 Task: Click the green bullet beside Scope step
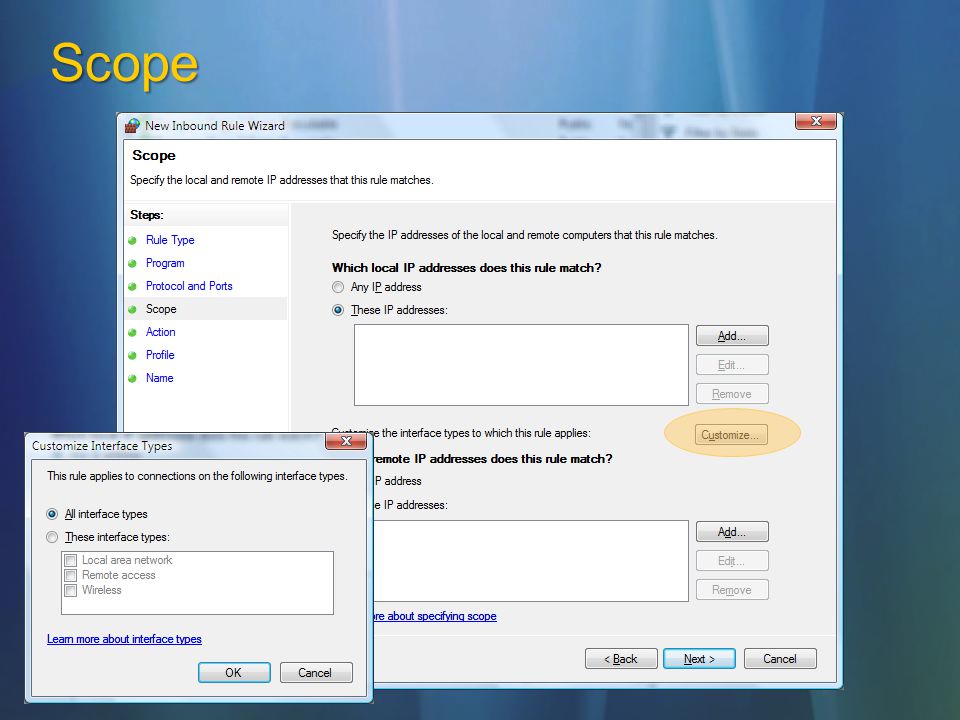(132, 310)
